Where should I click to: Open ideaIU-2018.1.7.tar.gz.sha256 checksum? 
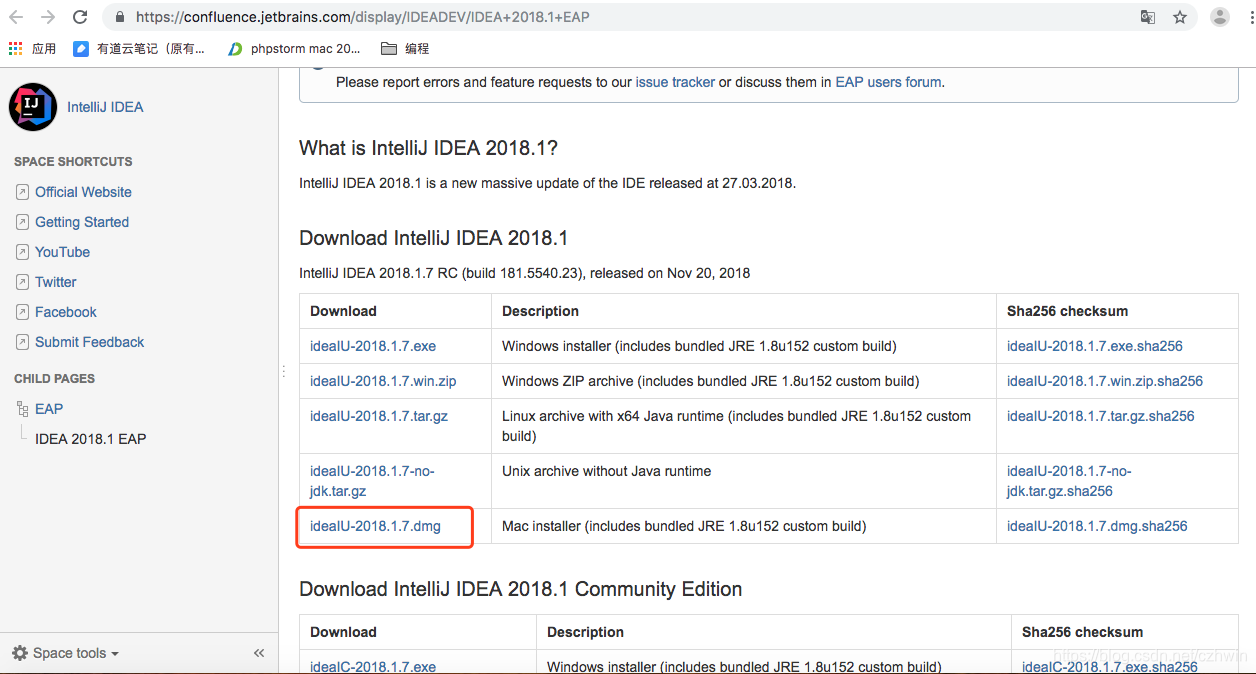pyautogui.click(x=1101, y=416)
